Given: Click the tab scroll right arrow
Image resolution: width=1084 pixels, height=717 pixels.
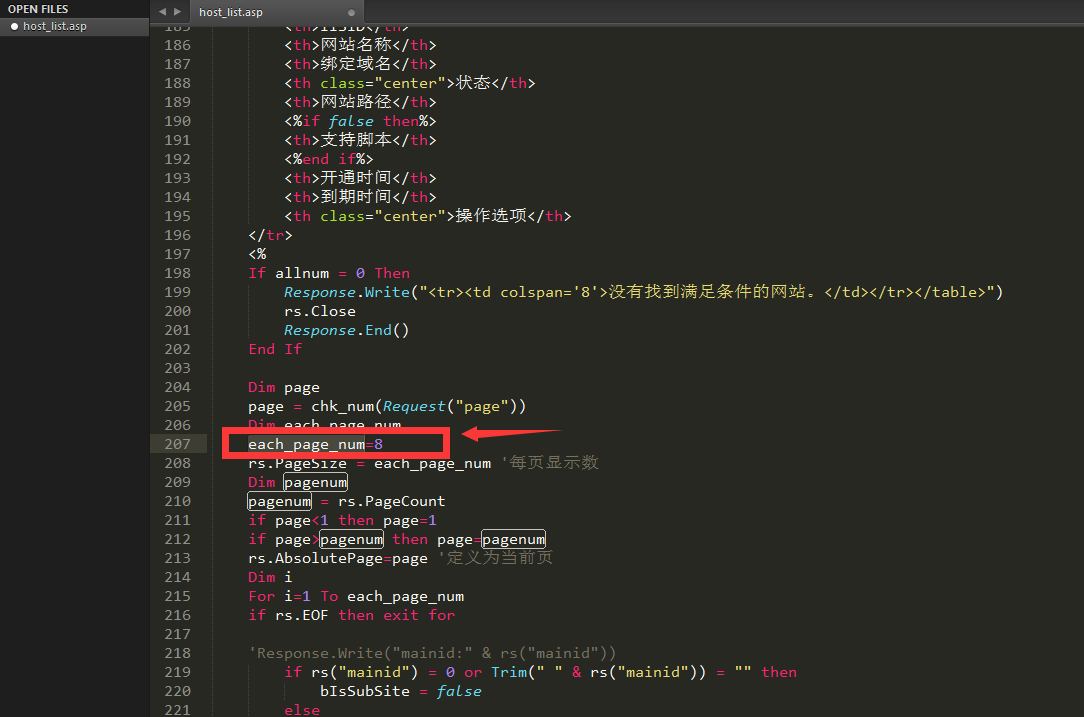Looking at the screenshot, I should [177, 11].
